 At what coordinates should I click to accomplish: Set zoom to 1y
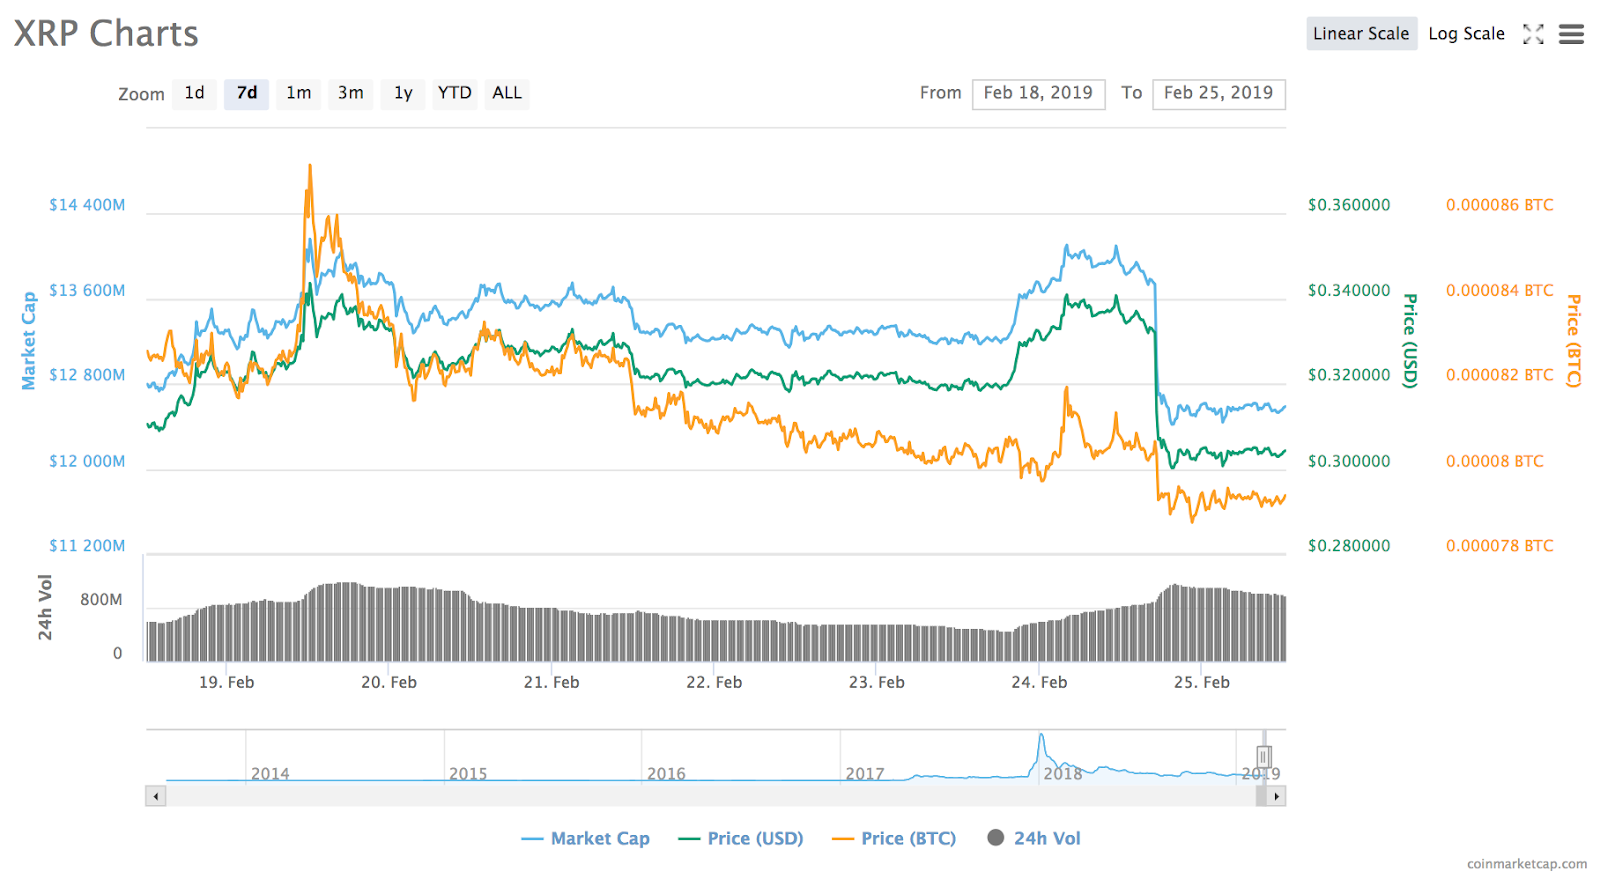(403, 93)
